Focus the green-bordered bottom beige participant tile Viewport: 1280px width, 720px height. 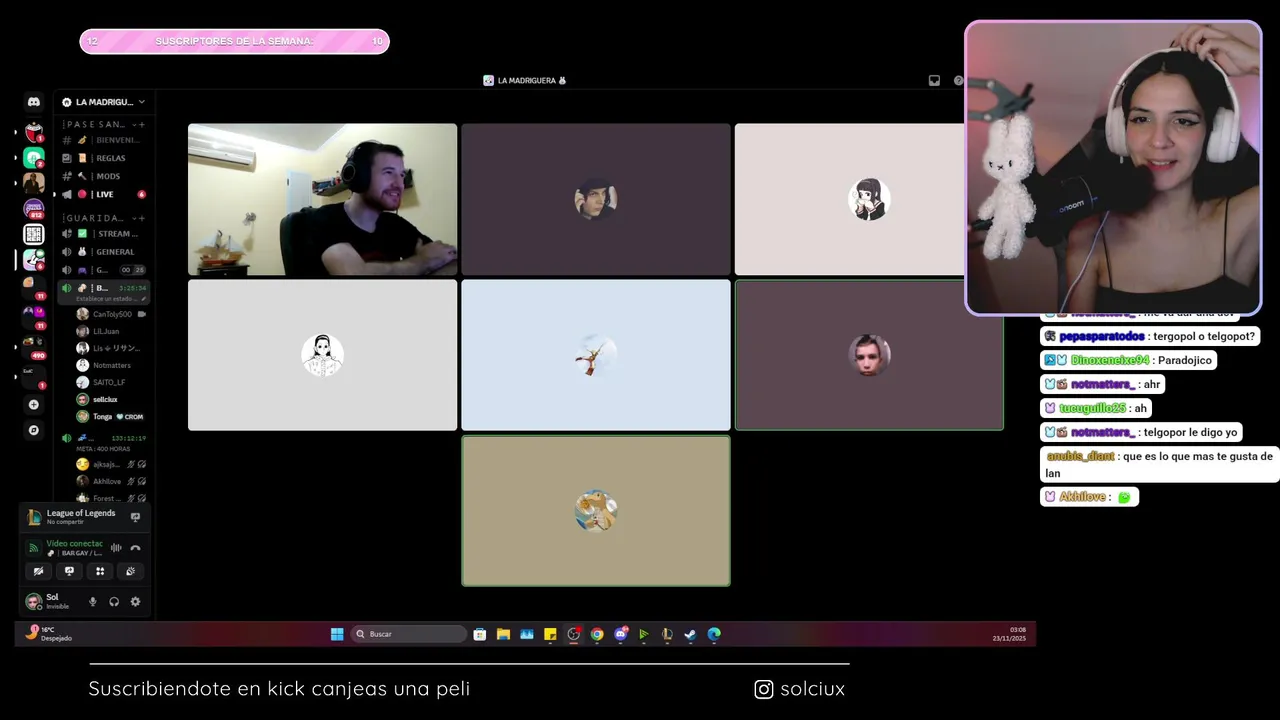596,511
